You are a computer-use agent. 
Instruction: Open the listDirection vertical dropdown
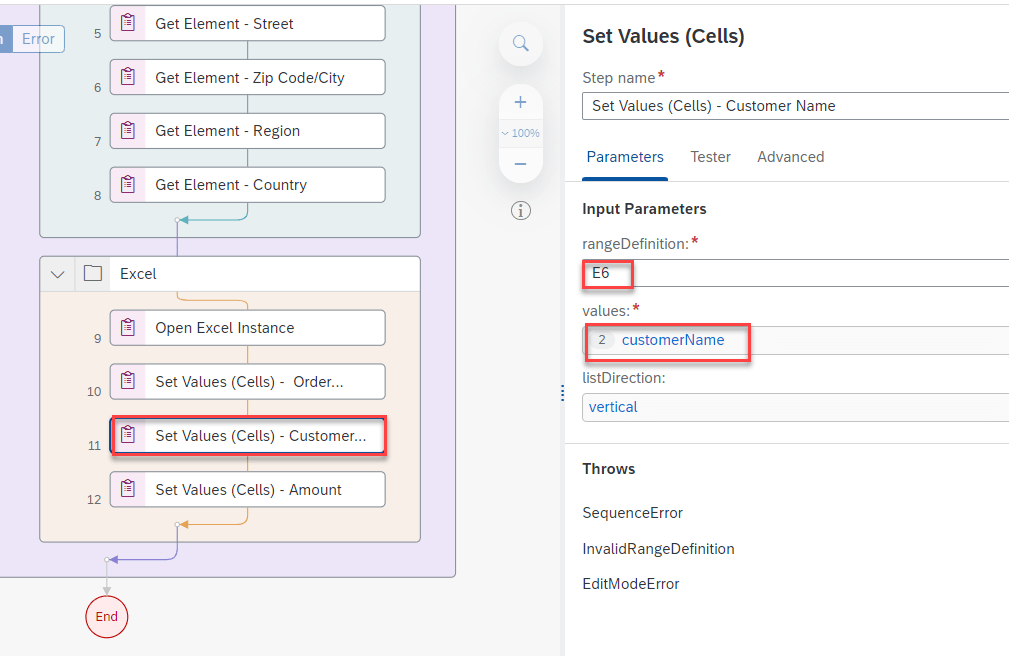pyautogui.click(x=795, y=407)
